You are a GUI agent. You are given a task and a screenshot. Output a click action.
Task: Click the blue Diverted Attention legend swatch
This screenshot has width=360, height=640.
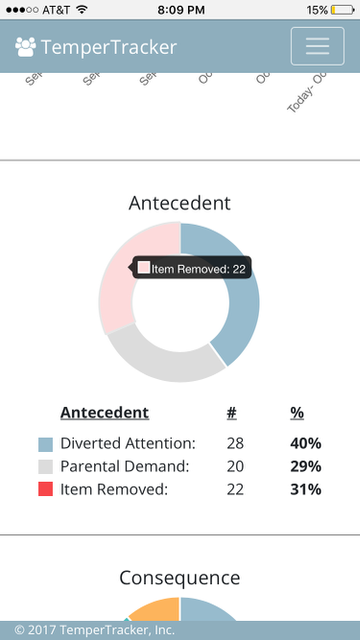[46, 444]
